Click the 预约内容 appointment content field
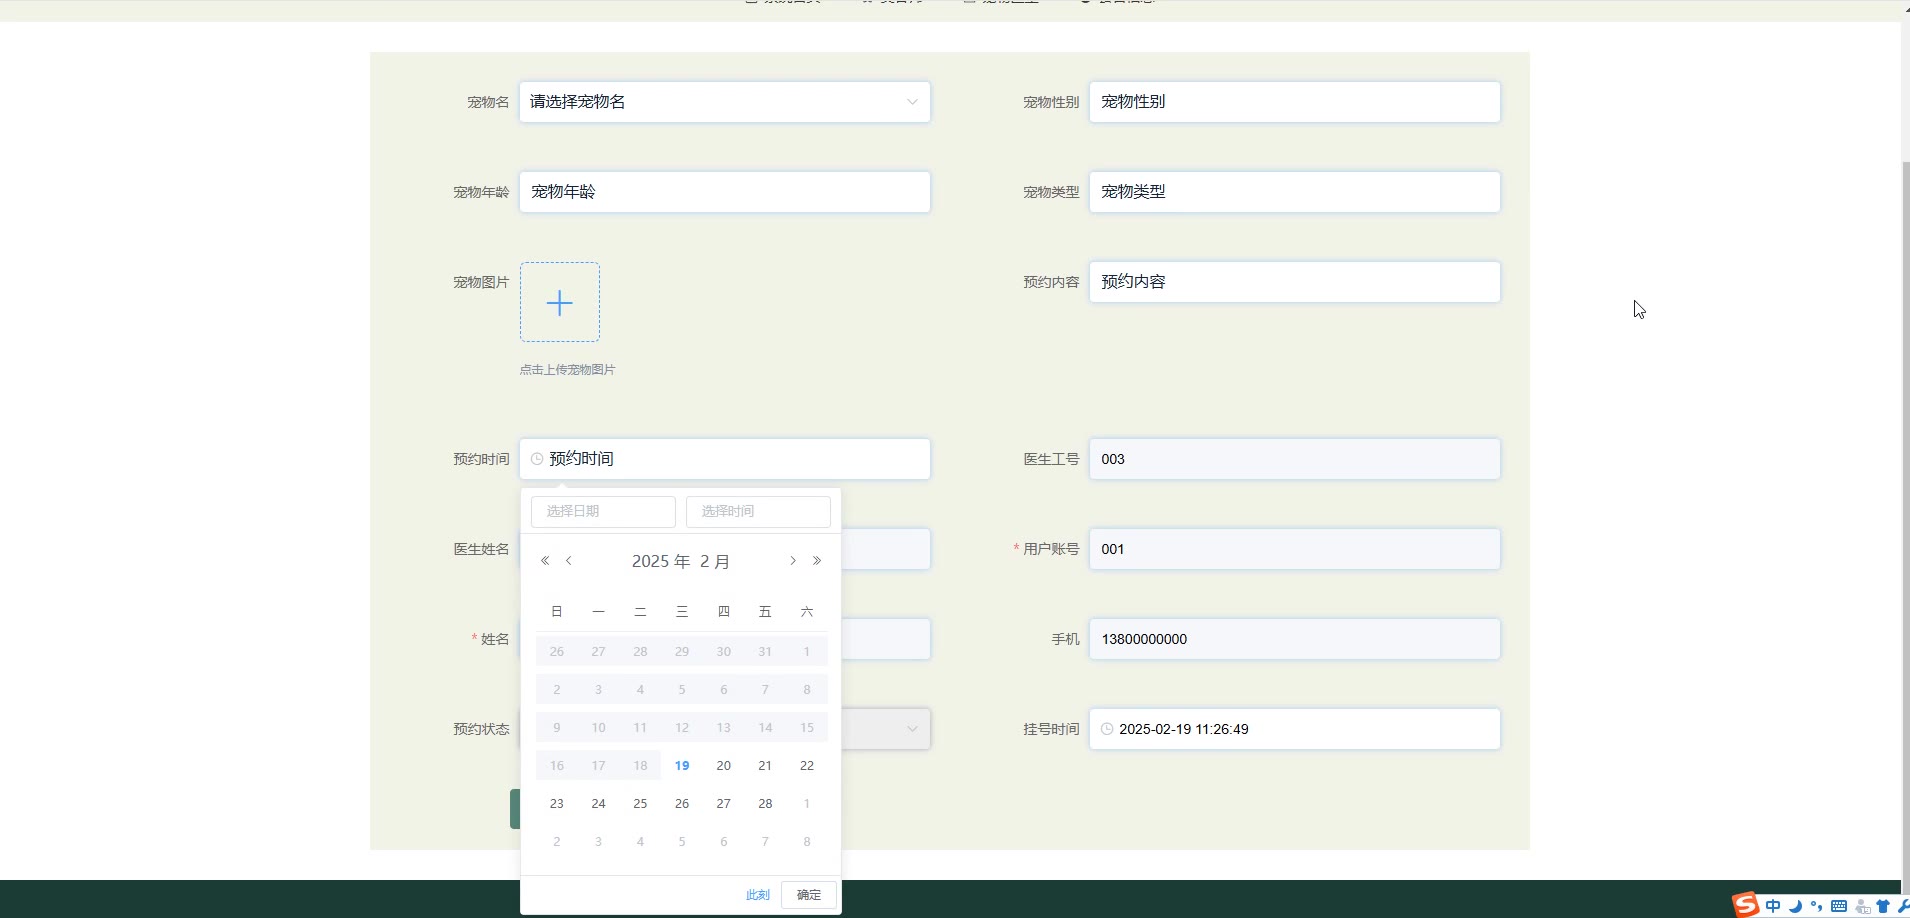This screenshot has height=918, width=1910. coord(1294,282)
